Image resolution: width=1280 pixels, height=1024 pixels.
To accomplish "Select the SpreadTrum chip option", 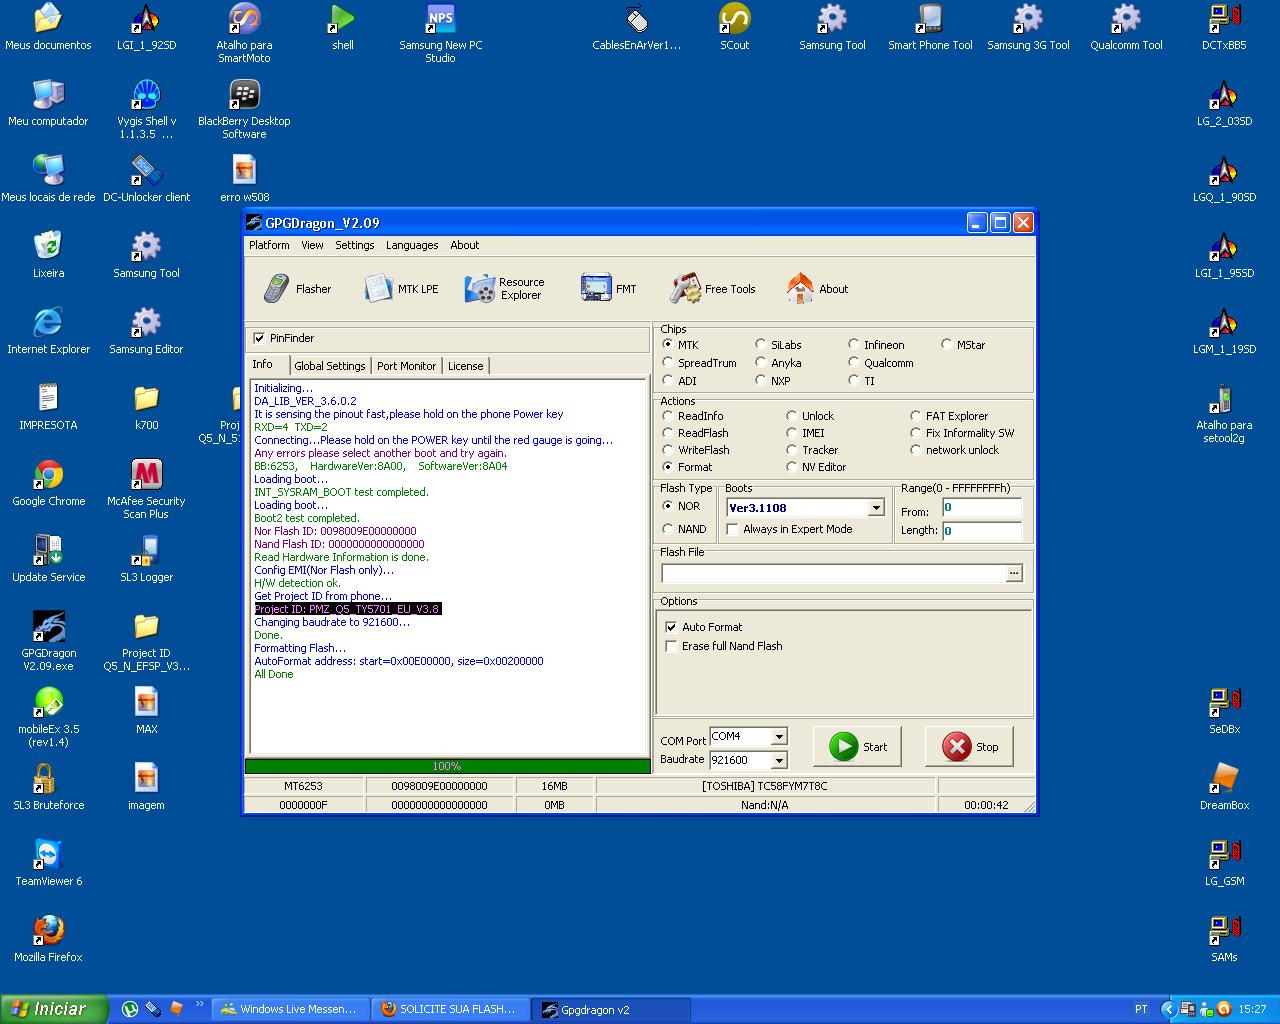I will (x=668, y=363).
